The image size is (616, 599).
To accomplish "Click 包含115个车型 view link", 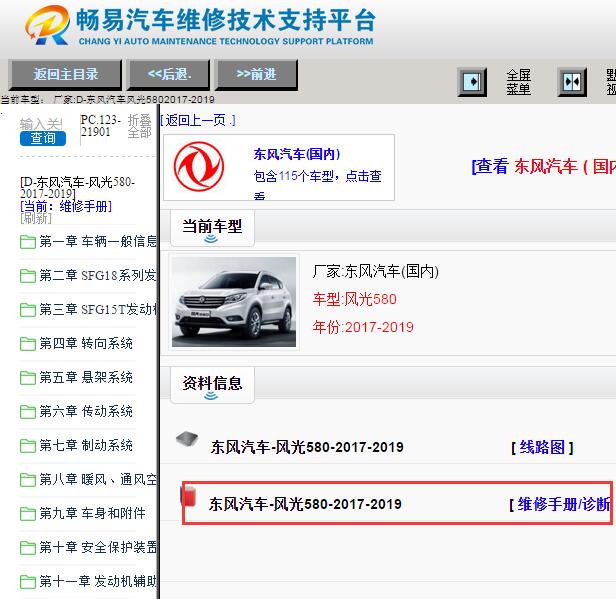I will pos(318,183).
